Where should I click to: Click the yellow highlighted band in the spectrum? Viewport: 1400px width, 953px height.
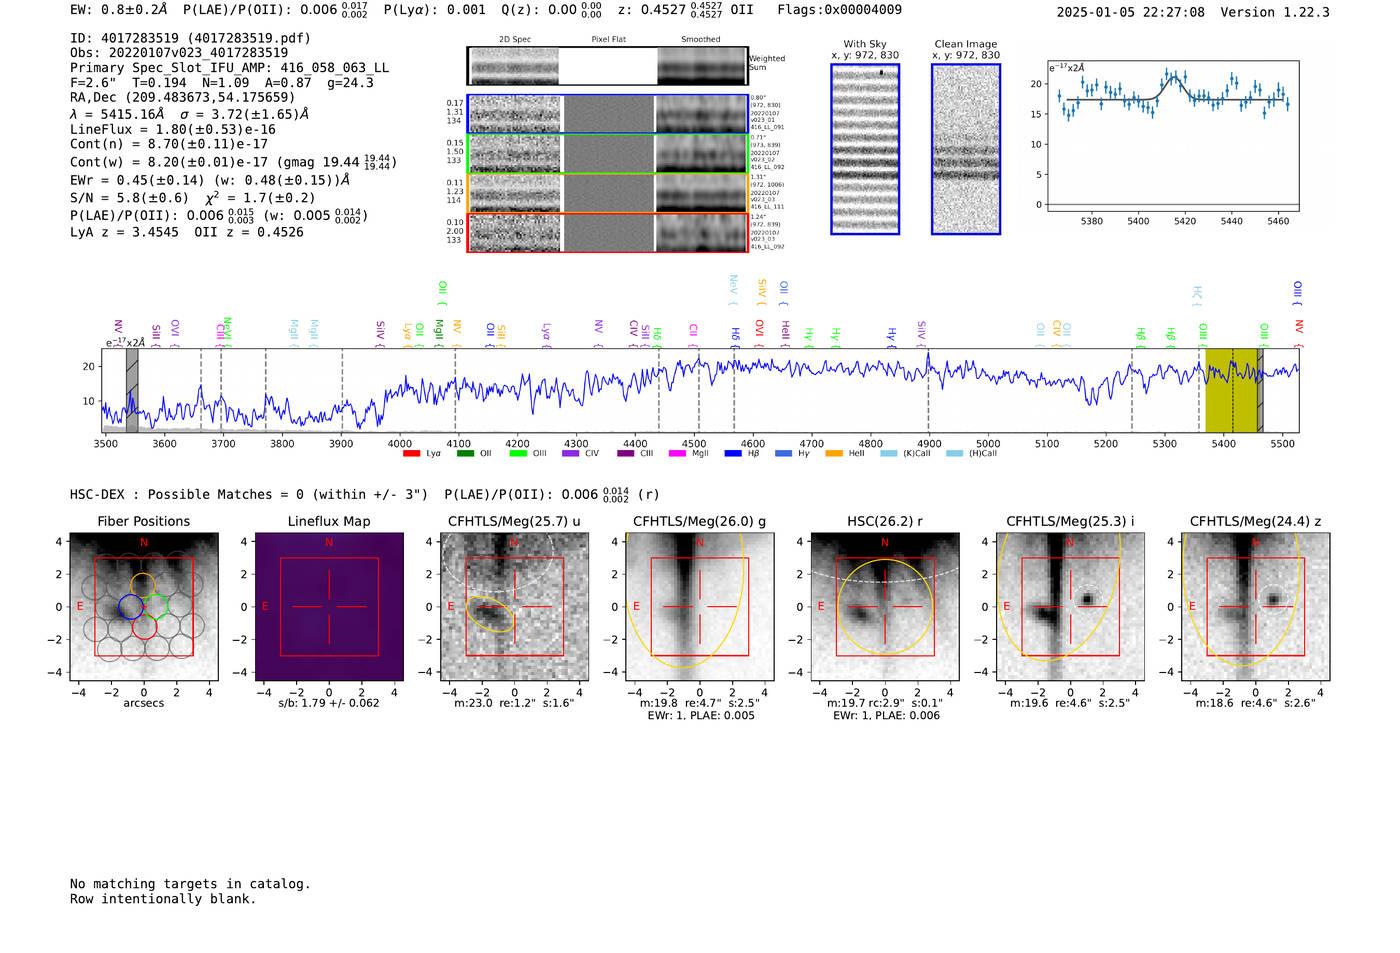pos(1231,390)
